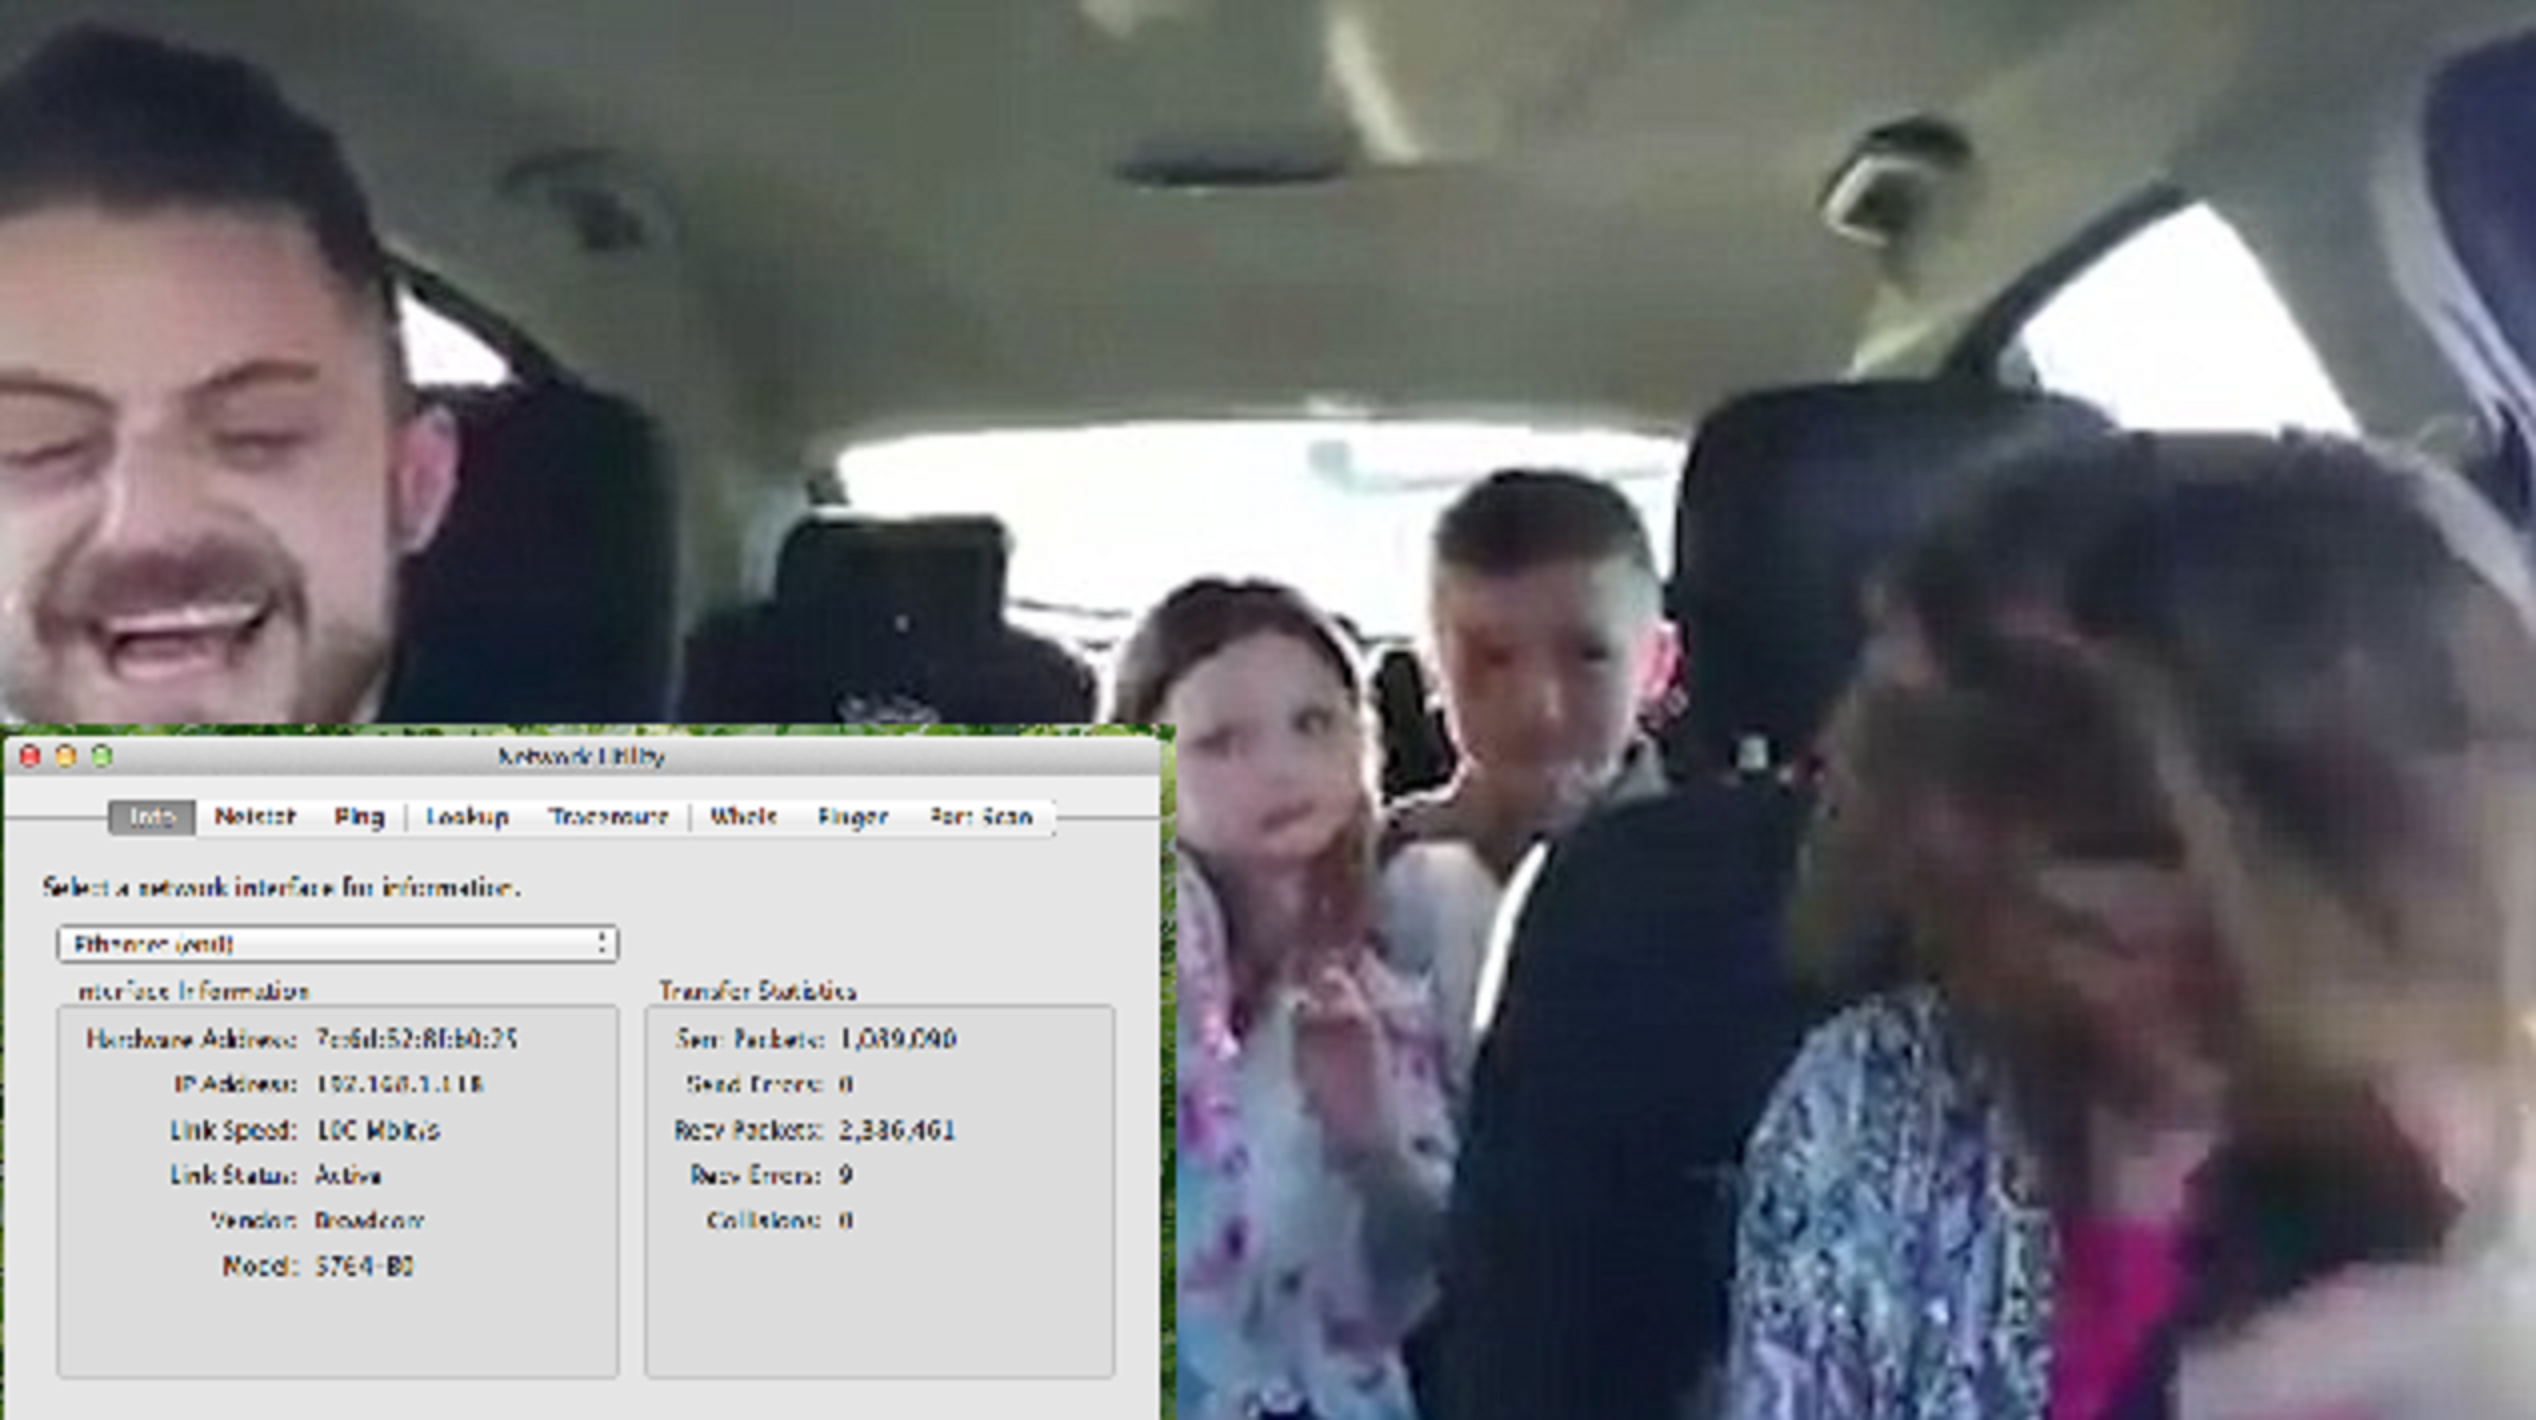This screenshot has height=1420, width=2536.
Task: Open the Ping tab
Action: [359, 817]
